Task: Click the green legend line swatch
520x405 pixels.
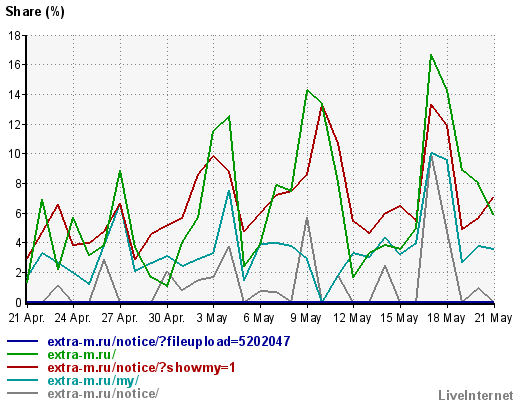Action: coord(23,354)
